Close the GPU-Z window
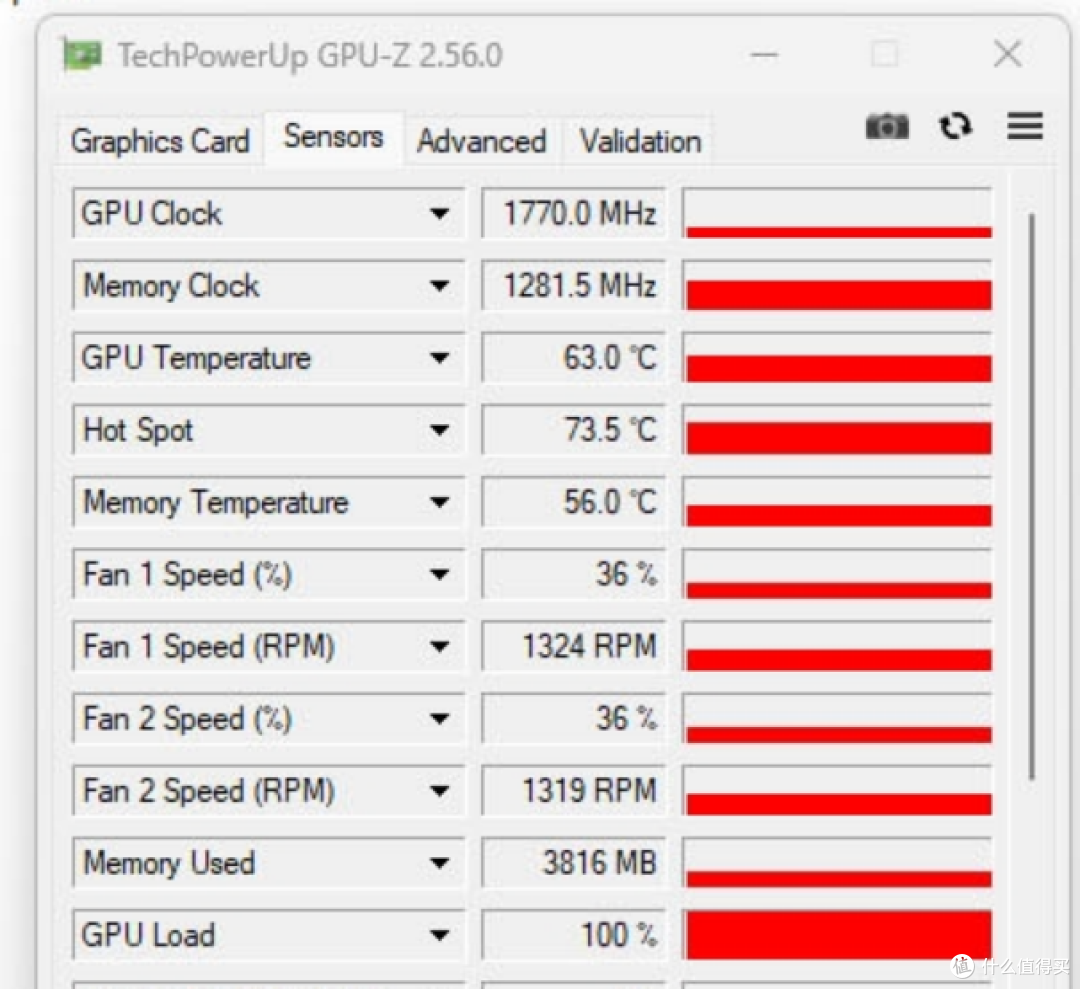Viewport: 1080px width, 989px height. click(x=1008, y=54)
